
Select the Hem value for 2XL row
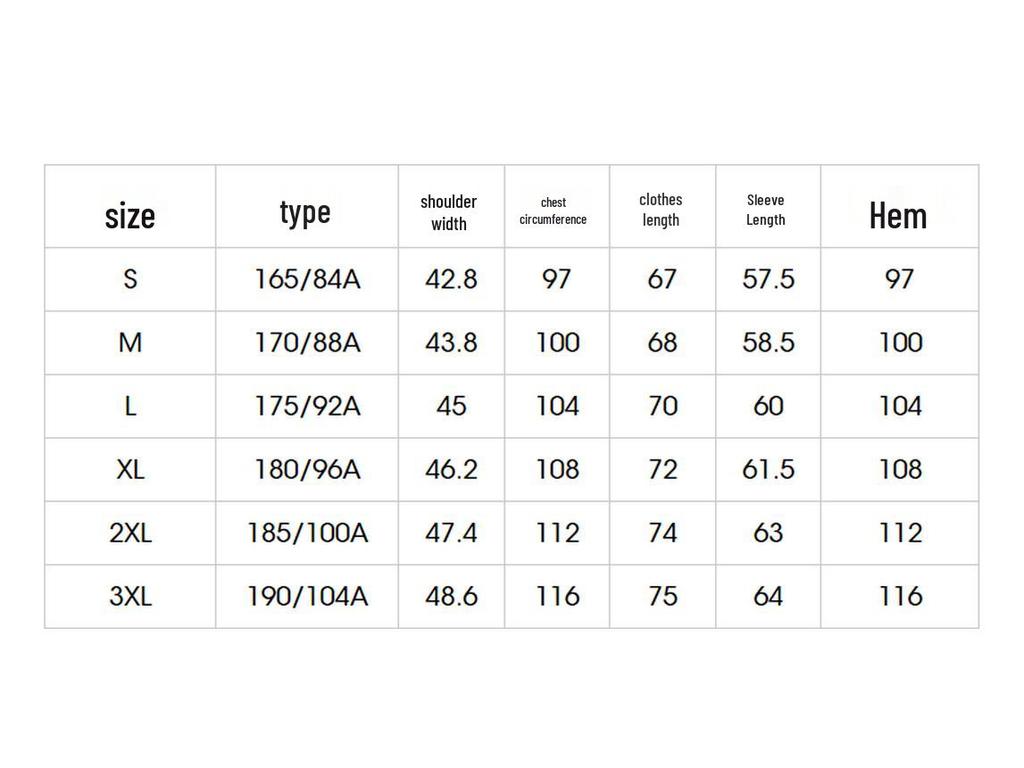pyautogui.click(x=900, y=533)
